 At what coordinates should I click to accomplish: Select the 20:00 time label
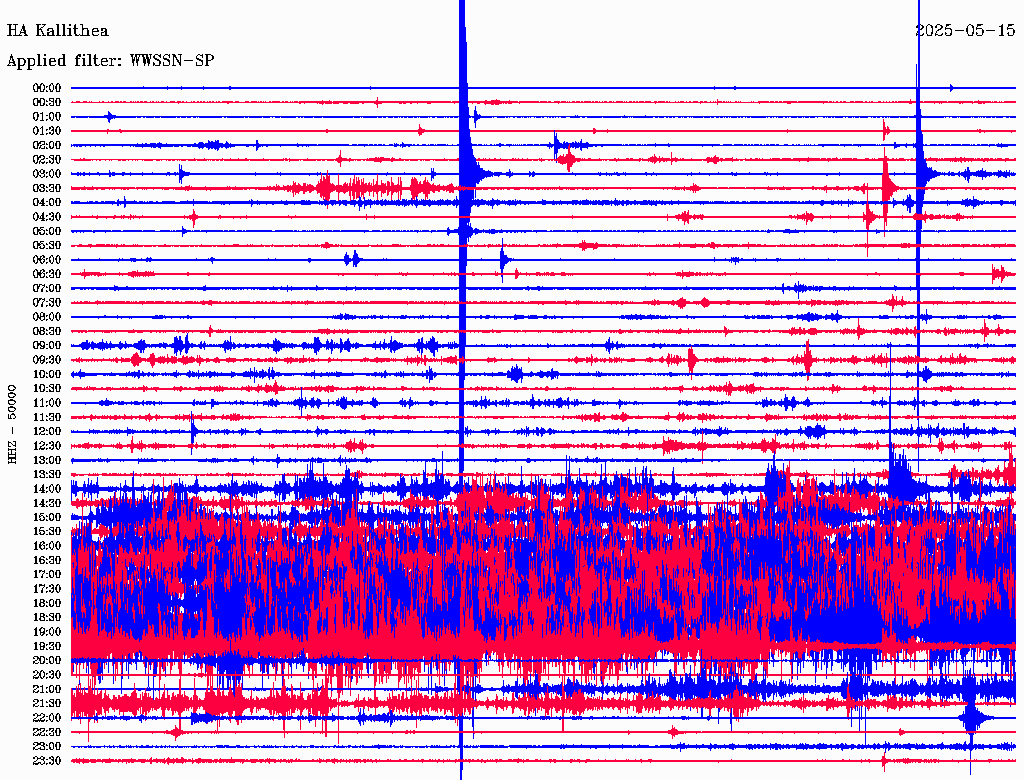pos(47,661)
